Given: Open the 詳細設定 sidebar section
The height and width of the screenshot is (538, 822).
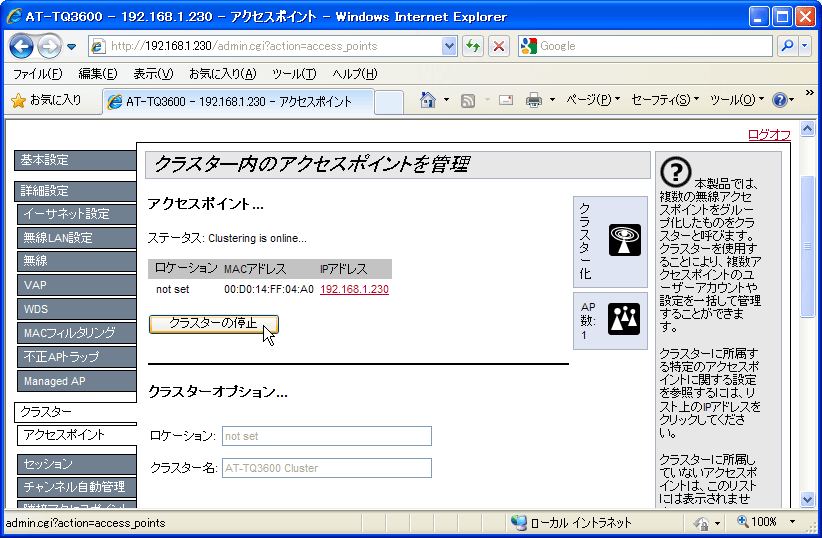Looking at the screenshot, I should tap(75, 191).
